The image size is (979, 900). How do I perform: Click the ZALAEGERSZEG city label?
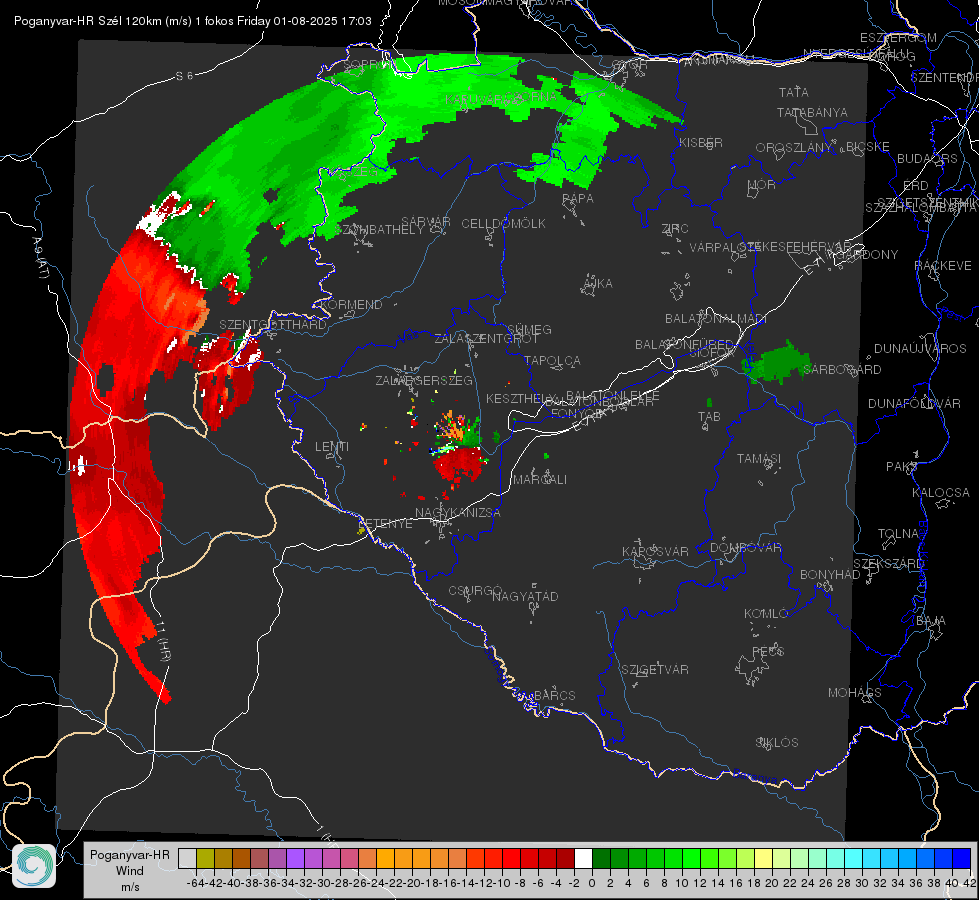[424, 380]
